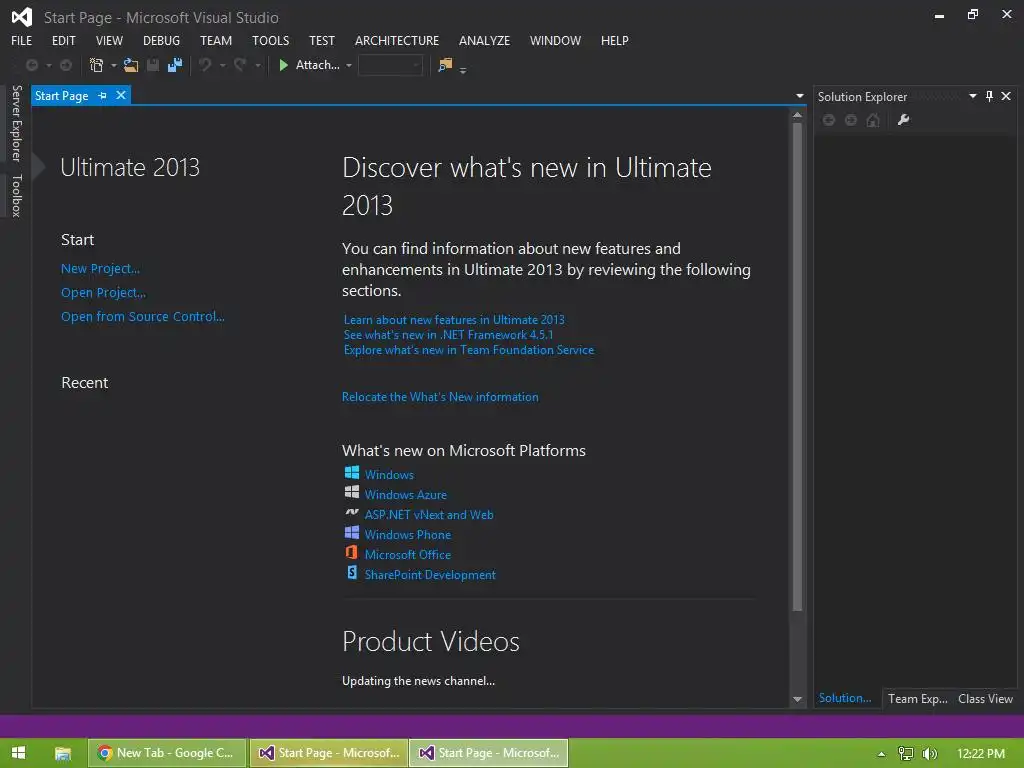Viewport: 1024px width, 768px height.
Task: Click the Start Page vertical scrollbar thumb
Action: pos(797,366)
